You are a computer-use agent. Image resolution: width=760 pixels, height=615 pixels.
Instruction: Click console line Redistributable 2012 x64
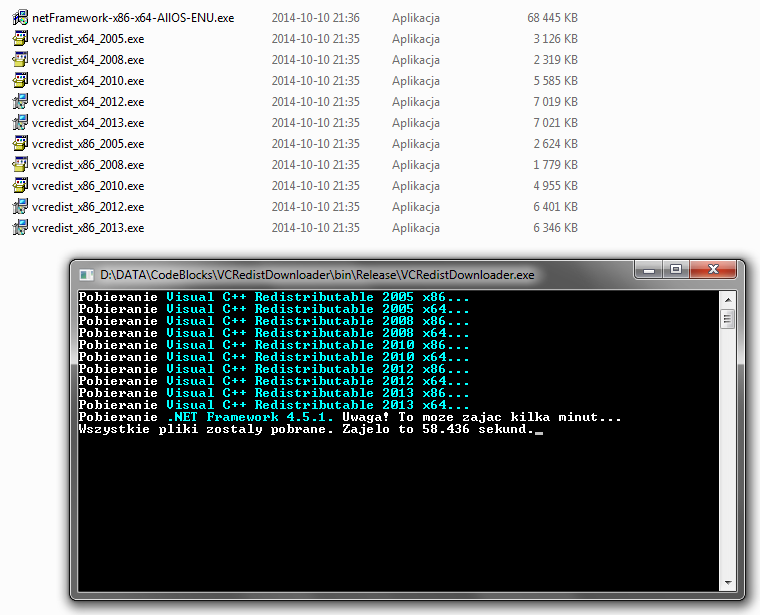tap(274, 381)
